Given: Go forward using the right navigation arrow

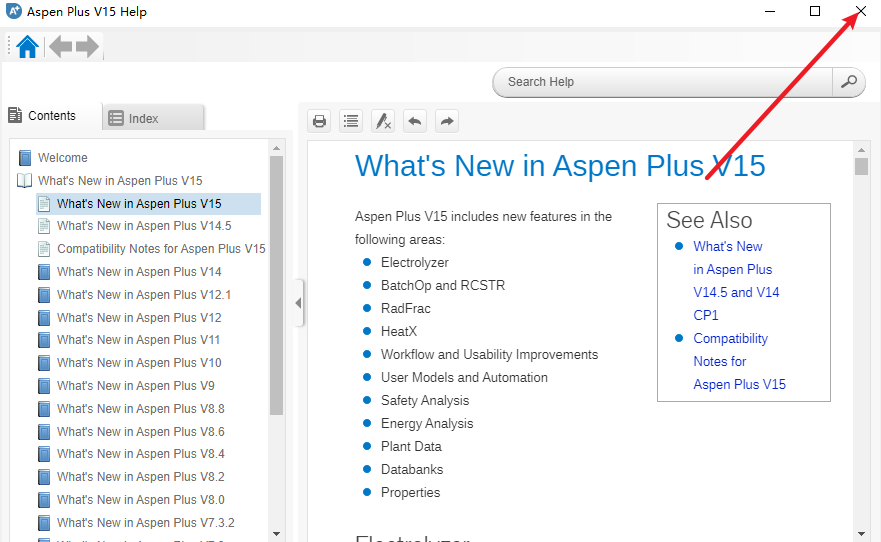Looking at the screenshot, I should pyautogui.click(x=88, y=47).
